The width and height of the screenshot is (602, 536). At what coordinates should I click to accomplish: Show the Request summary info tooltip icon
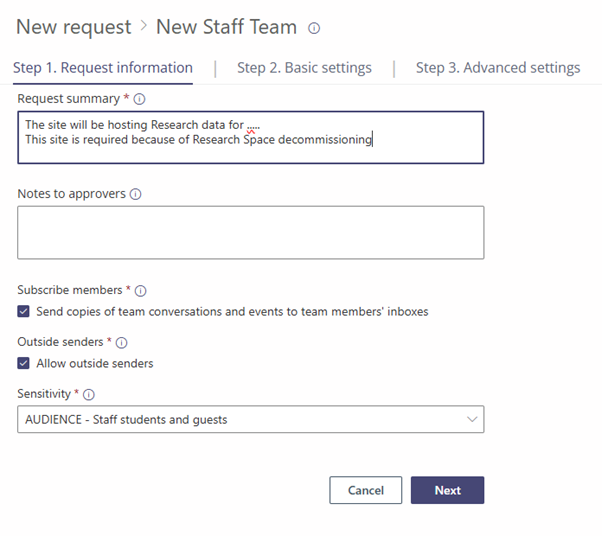click(140, 99)
